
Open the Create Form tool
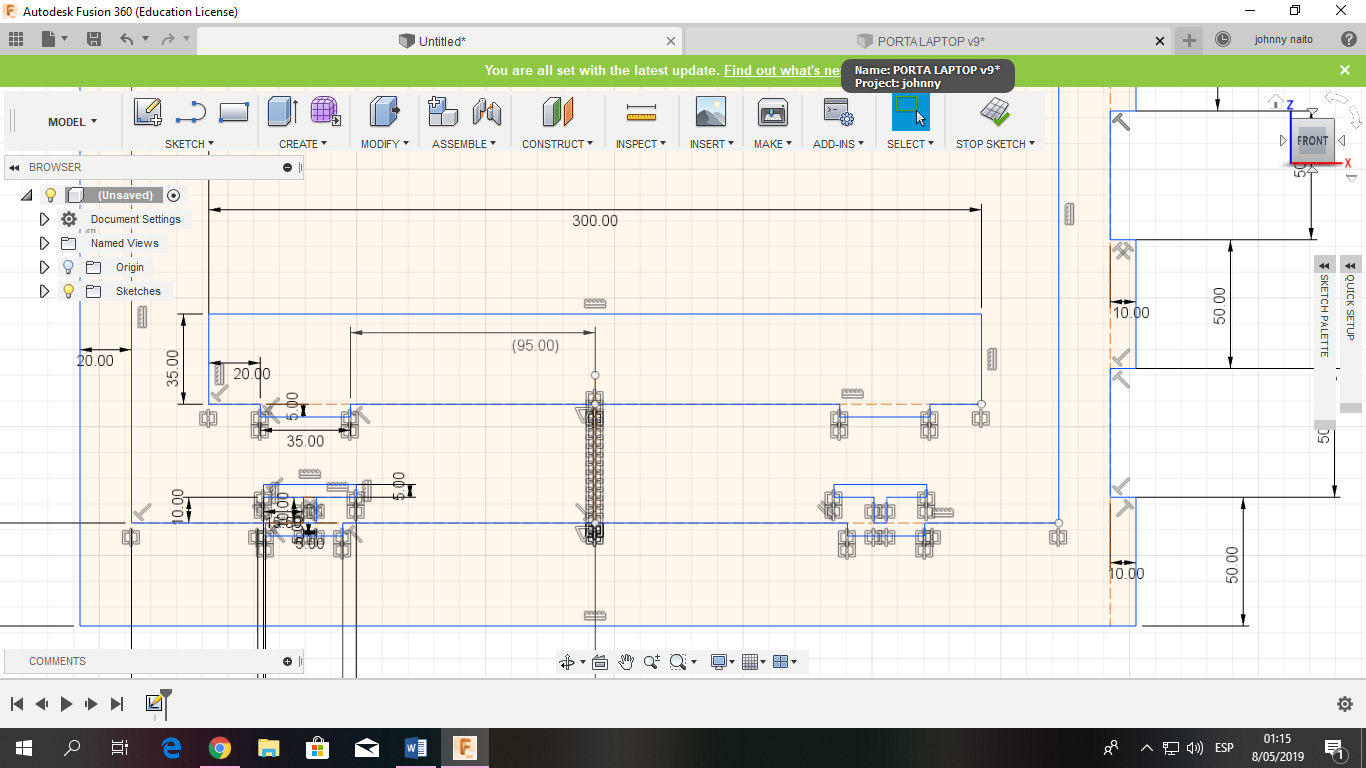[325, 111]
